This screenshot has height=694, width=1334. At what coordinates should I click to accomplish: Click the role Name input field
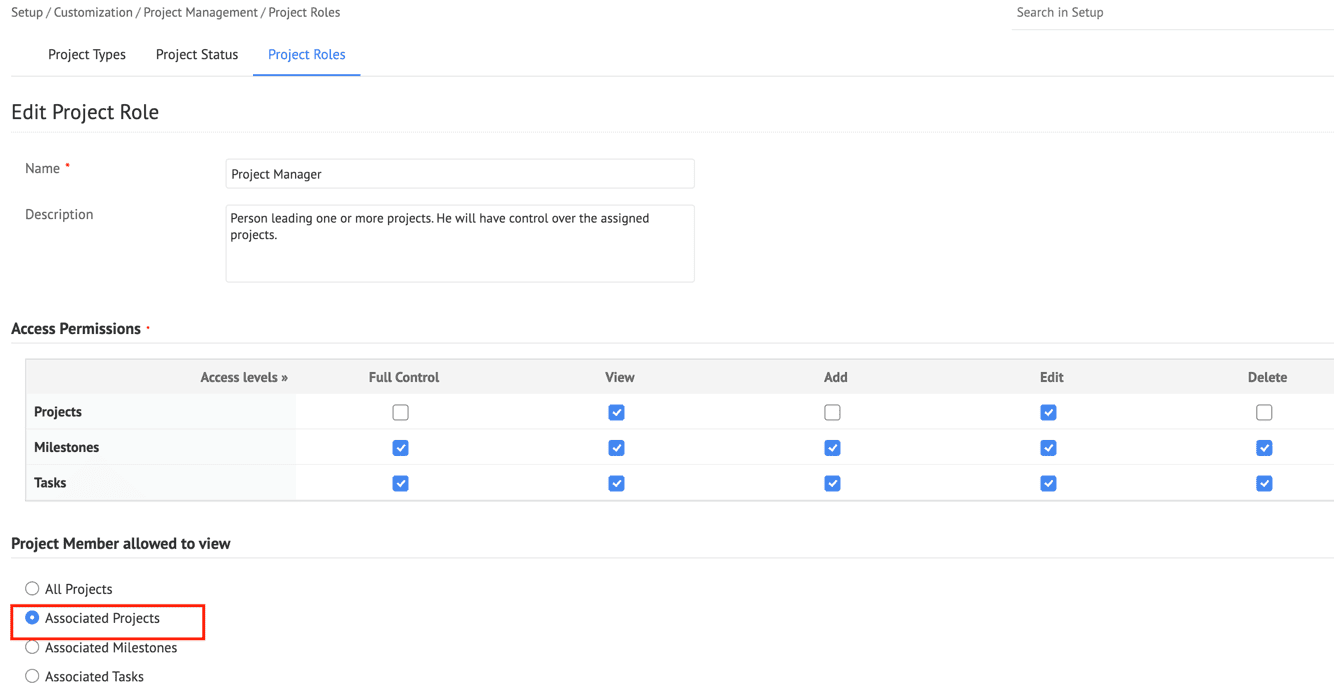[x=459, y=174]
